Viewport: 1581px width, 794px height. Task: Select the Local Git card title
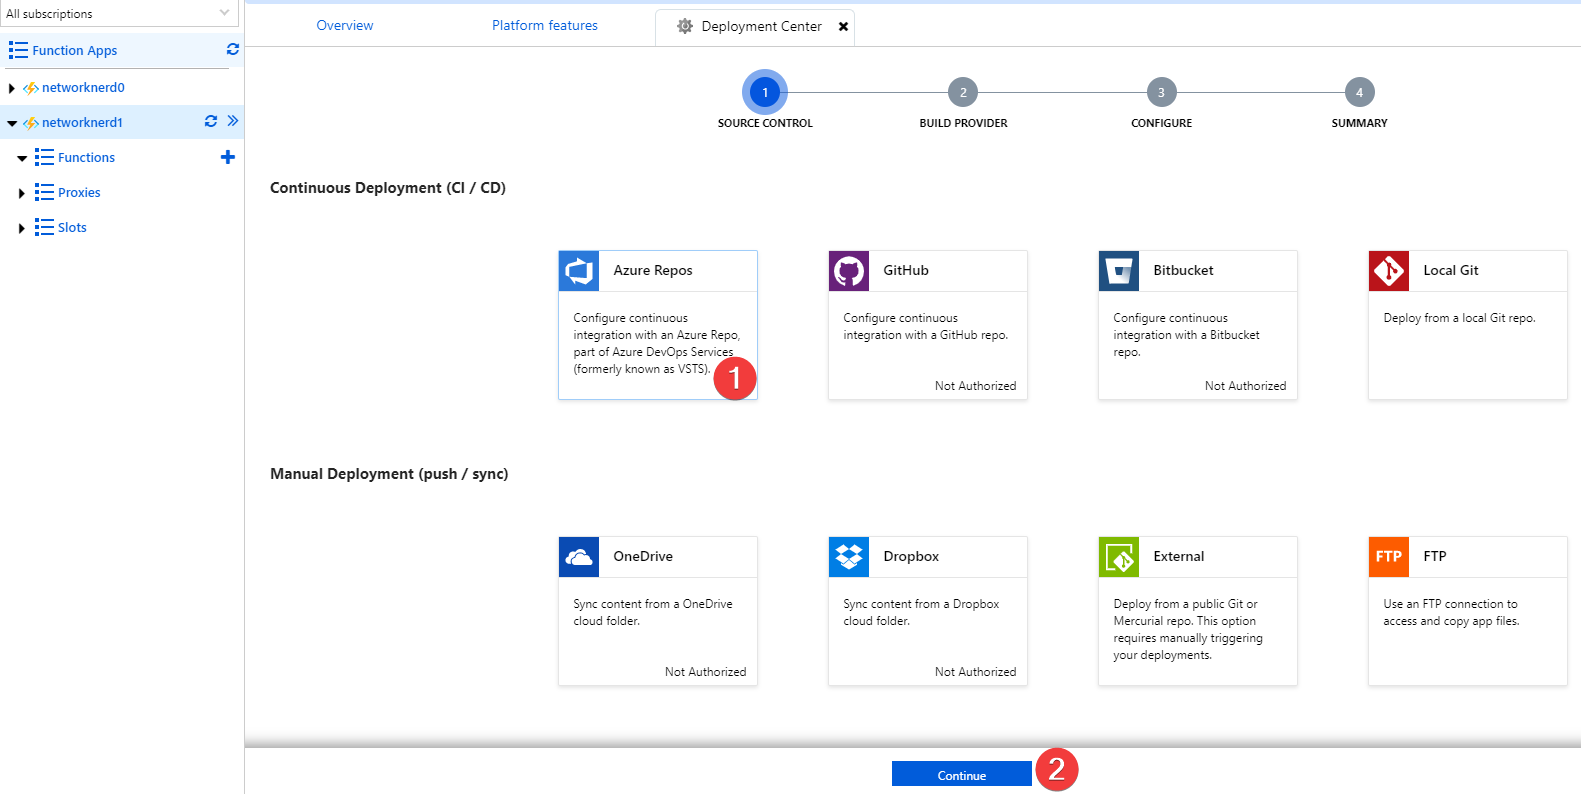click(x=1451, y=271)
